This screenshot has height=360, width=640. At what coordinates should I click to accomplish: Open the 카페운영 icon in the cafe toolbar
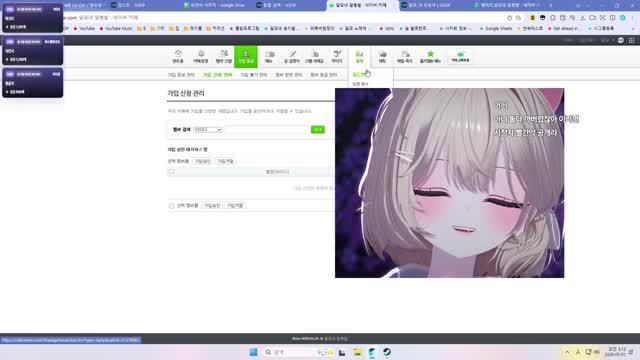[200, 56]
